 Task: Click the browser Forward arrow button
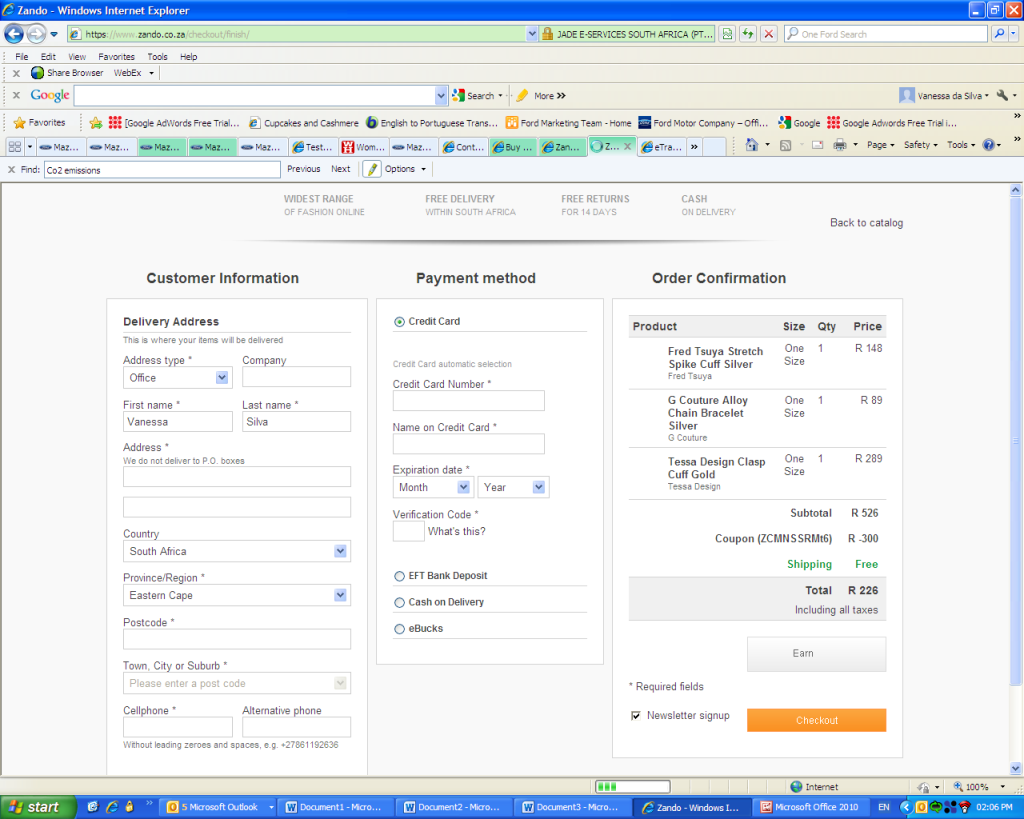pos(37,33)
